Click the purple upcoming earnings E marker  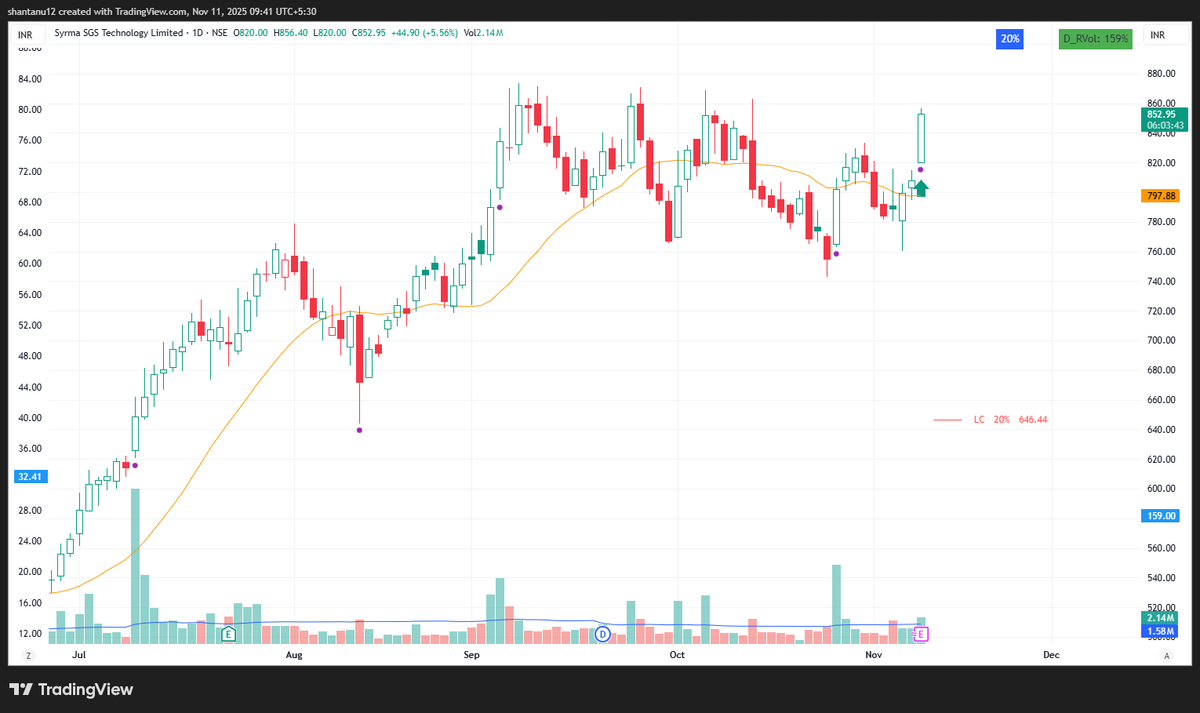922,634
